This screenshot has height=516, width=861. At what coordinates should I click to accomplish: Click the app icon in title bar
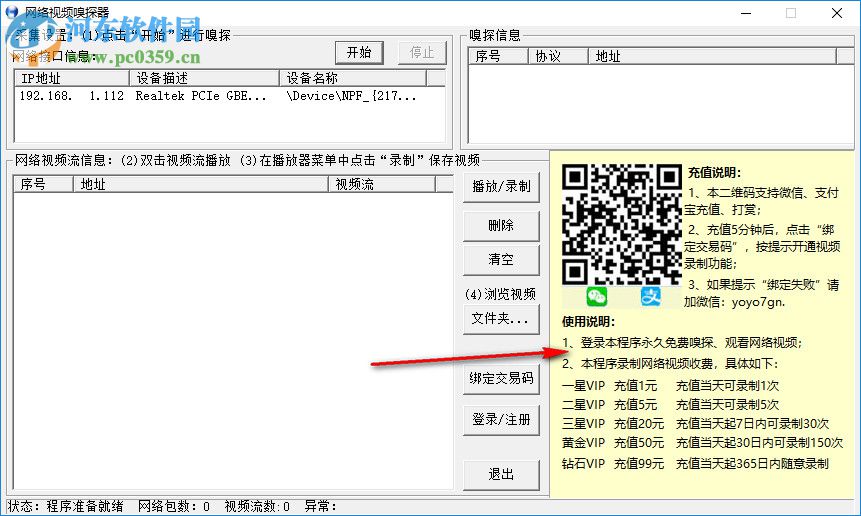point(12,12)
